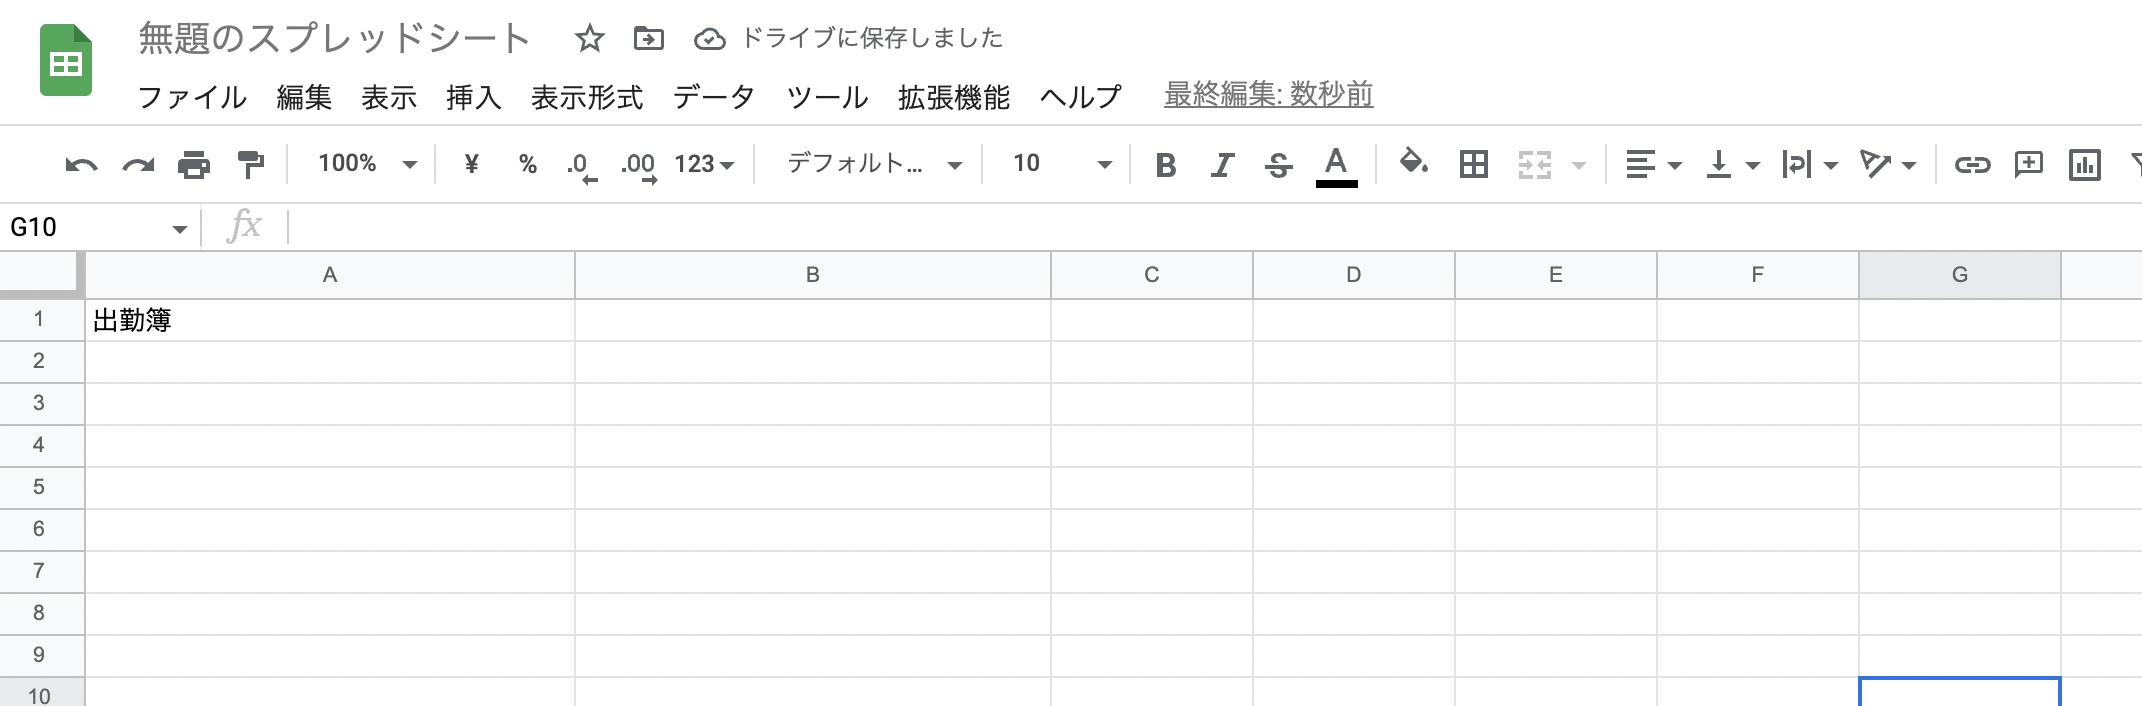This screenshot has width=2142, height=706.
Task: Open the ファイル menu
Action: [192, 97]
